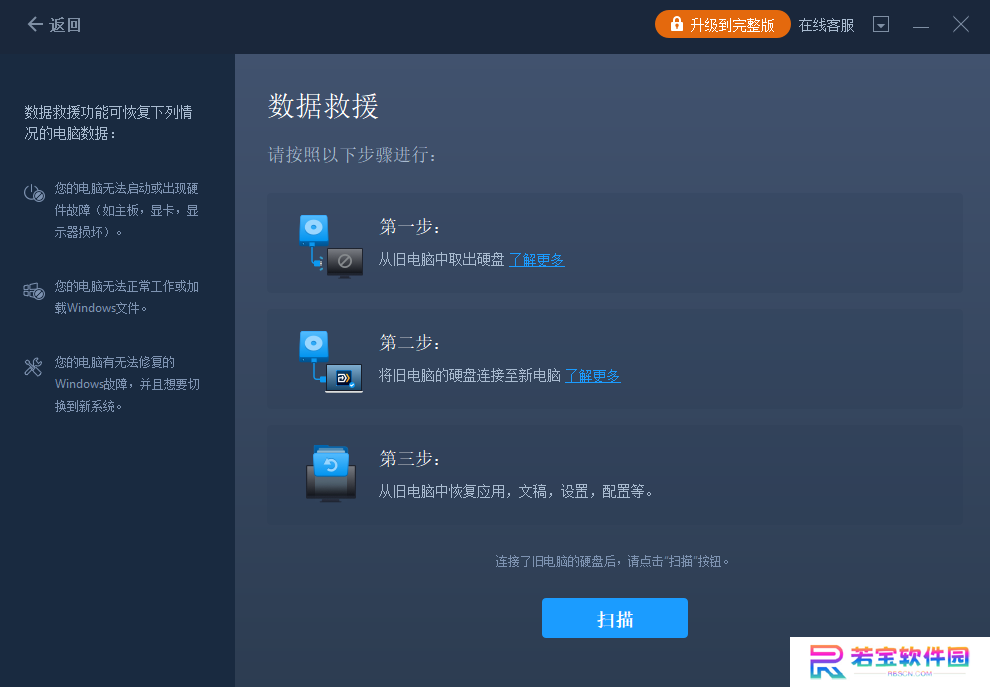Minimize the window
The image size is (990, 687).
921,27
